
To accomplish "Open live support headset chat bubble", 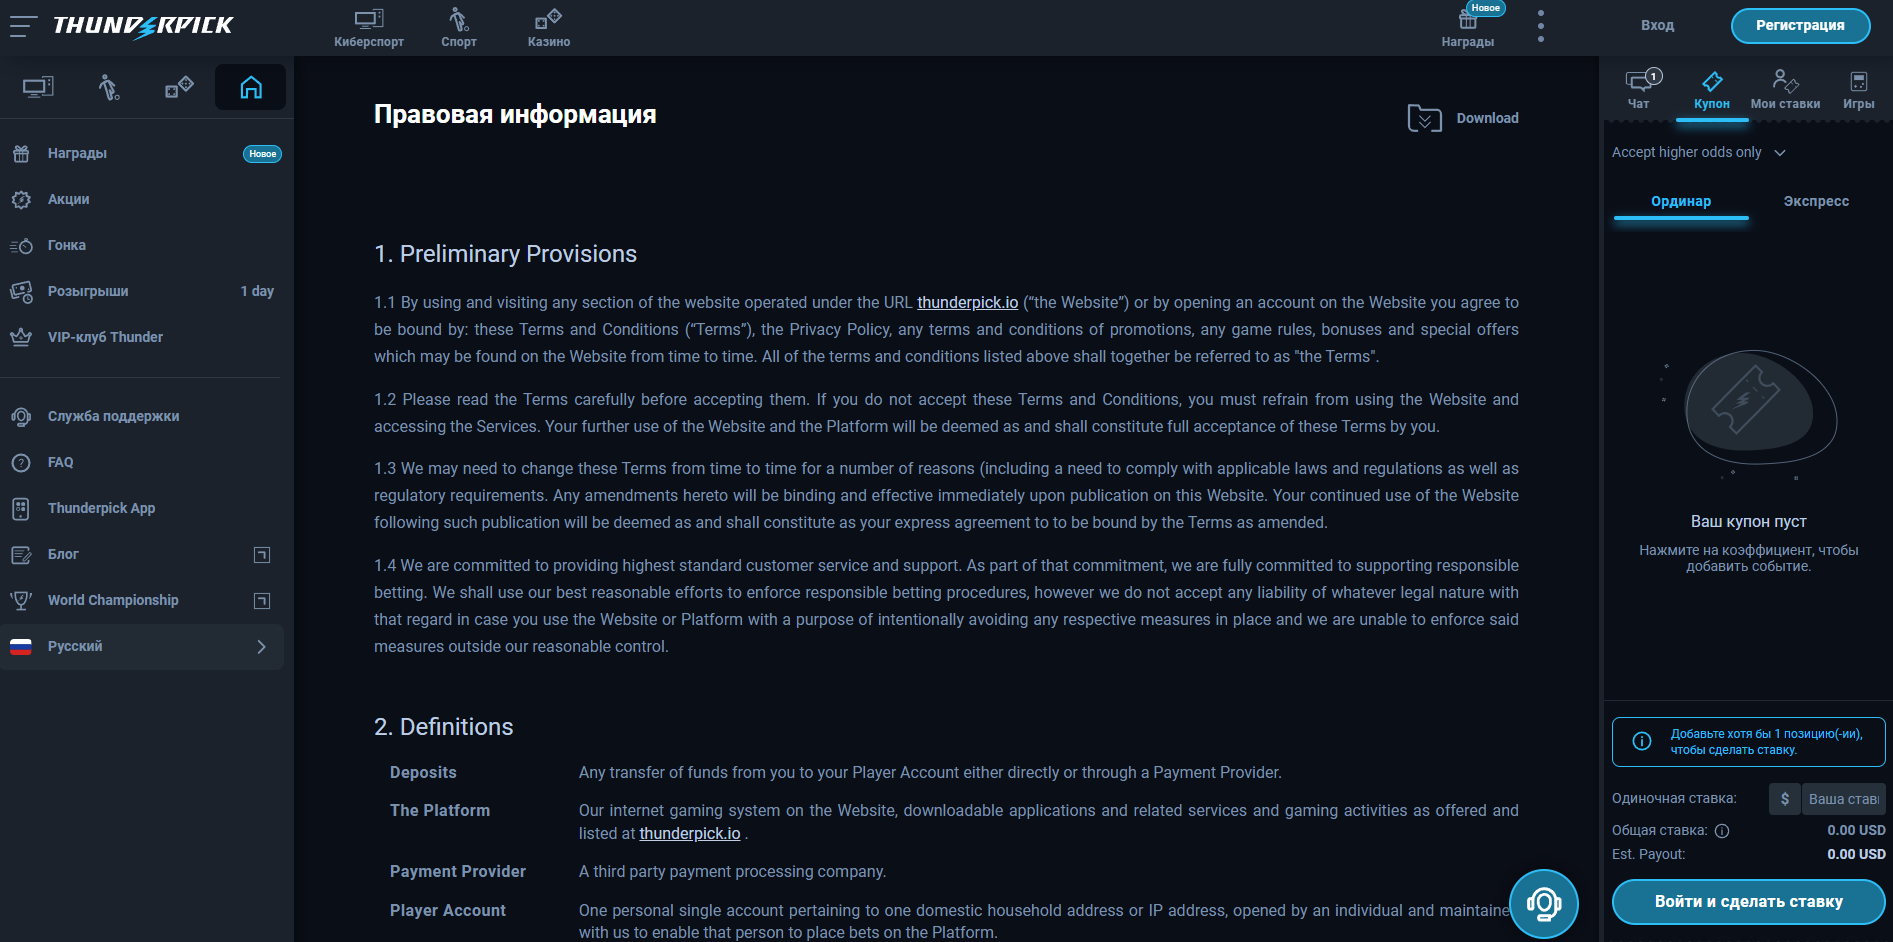I will [1544, 904].
